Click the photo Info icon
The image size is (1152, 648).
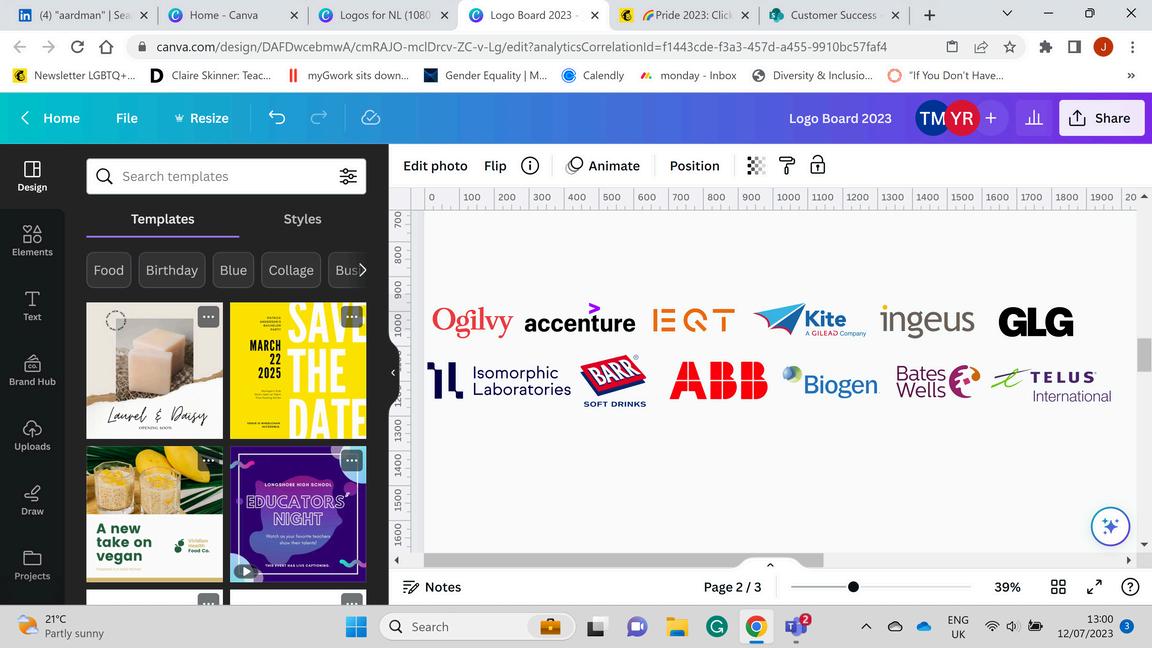click(x=530, y=166)
